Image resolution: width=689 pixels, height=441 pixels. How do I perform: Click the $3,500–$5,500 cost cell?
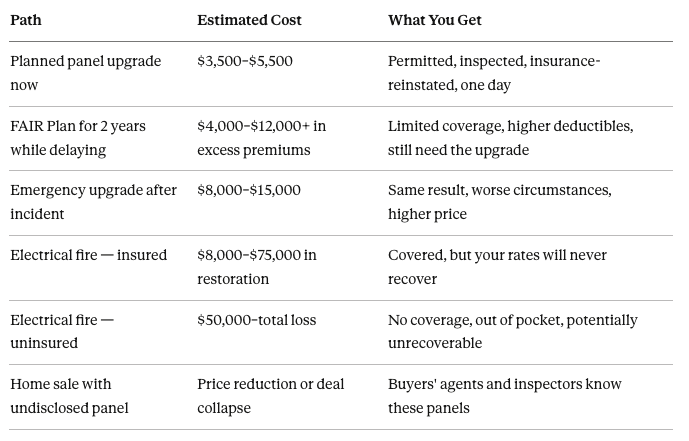click(245, 61)
